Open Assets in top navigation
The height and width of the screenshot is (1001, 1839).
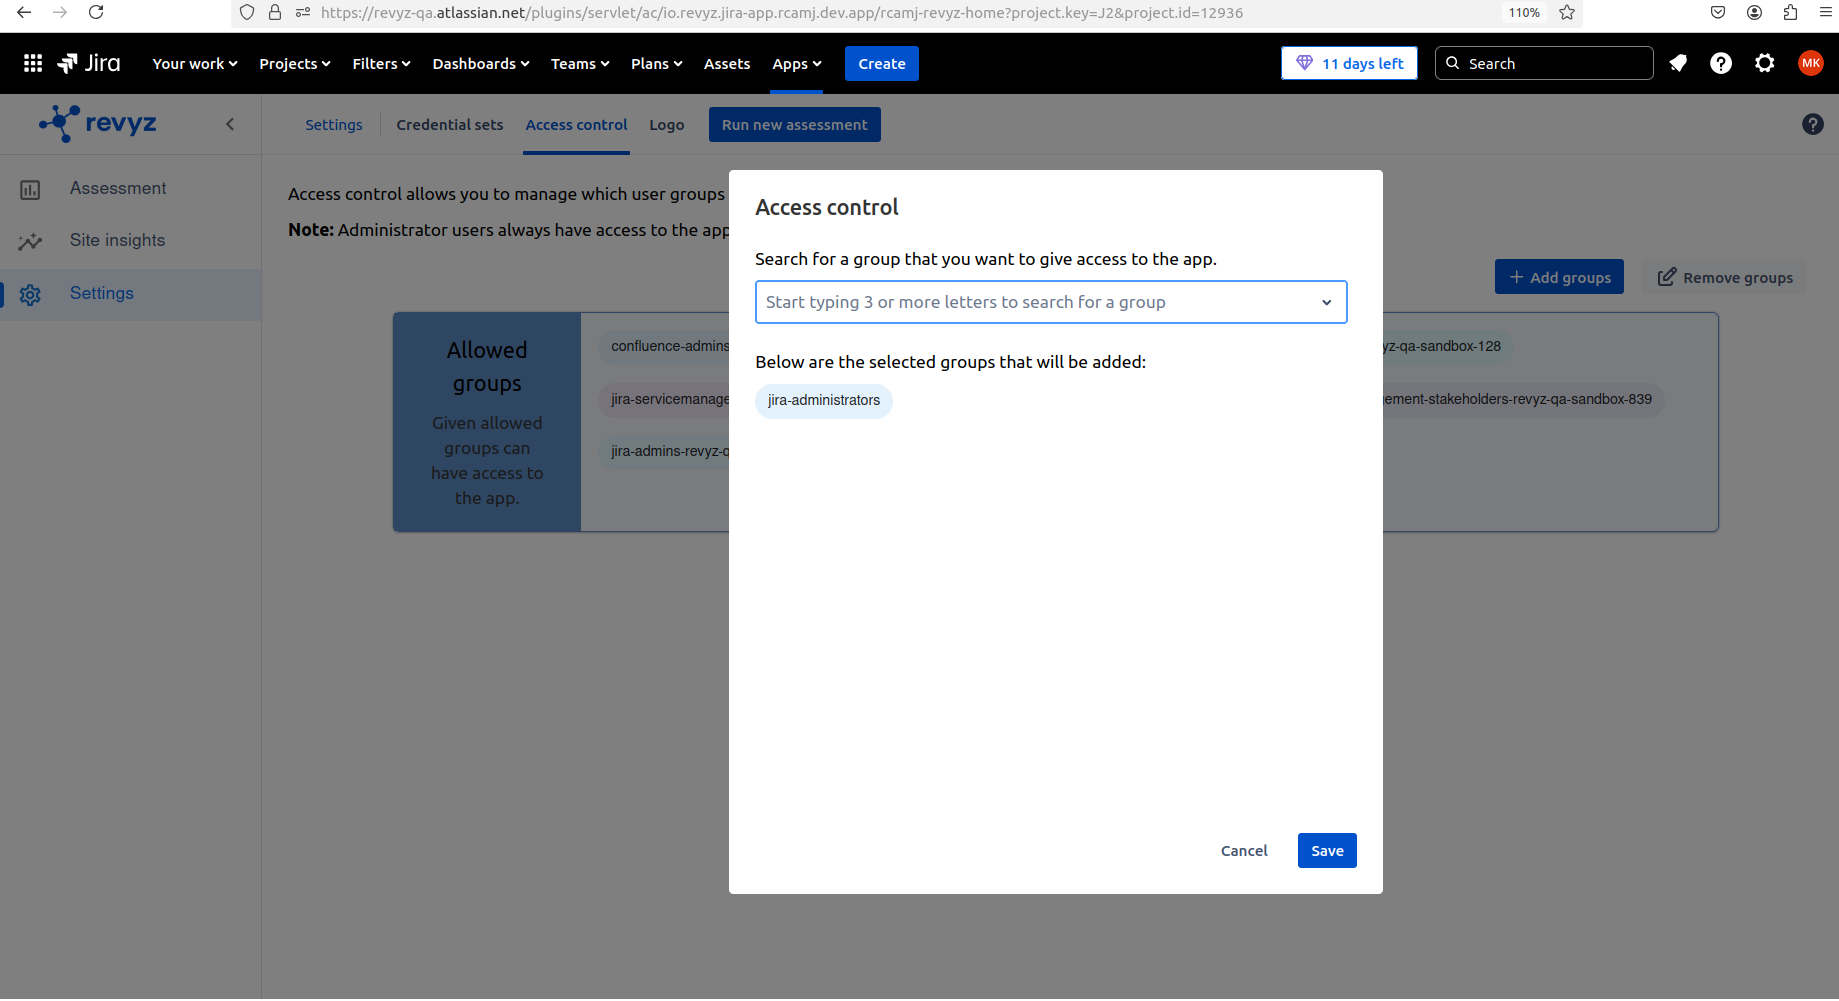coord(727,63)
